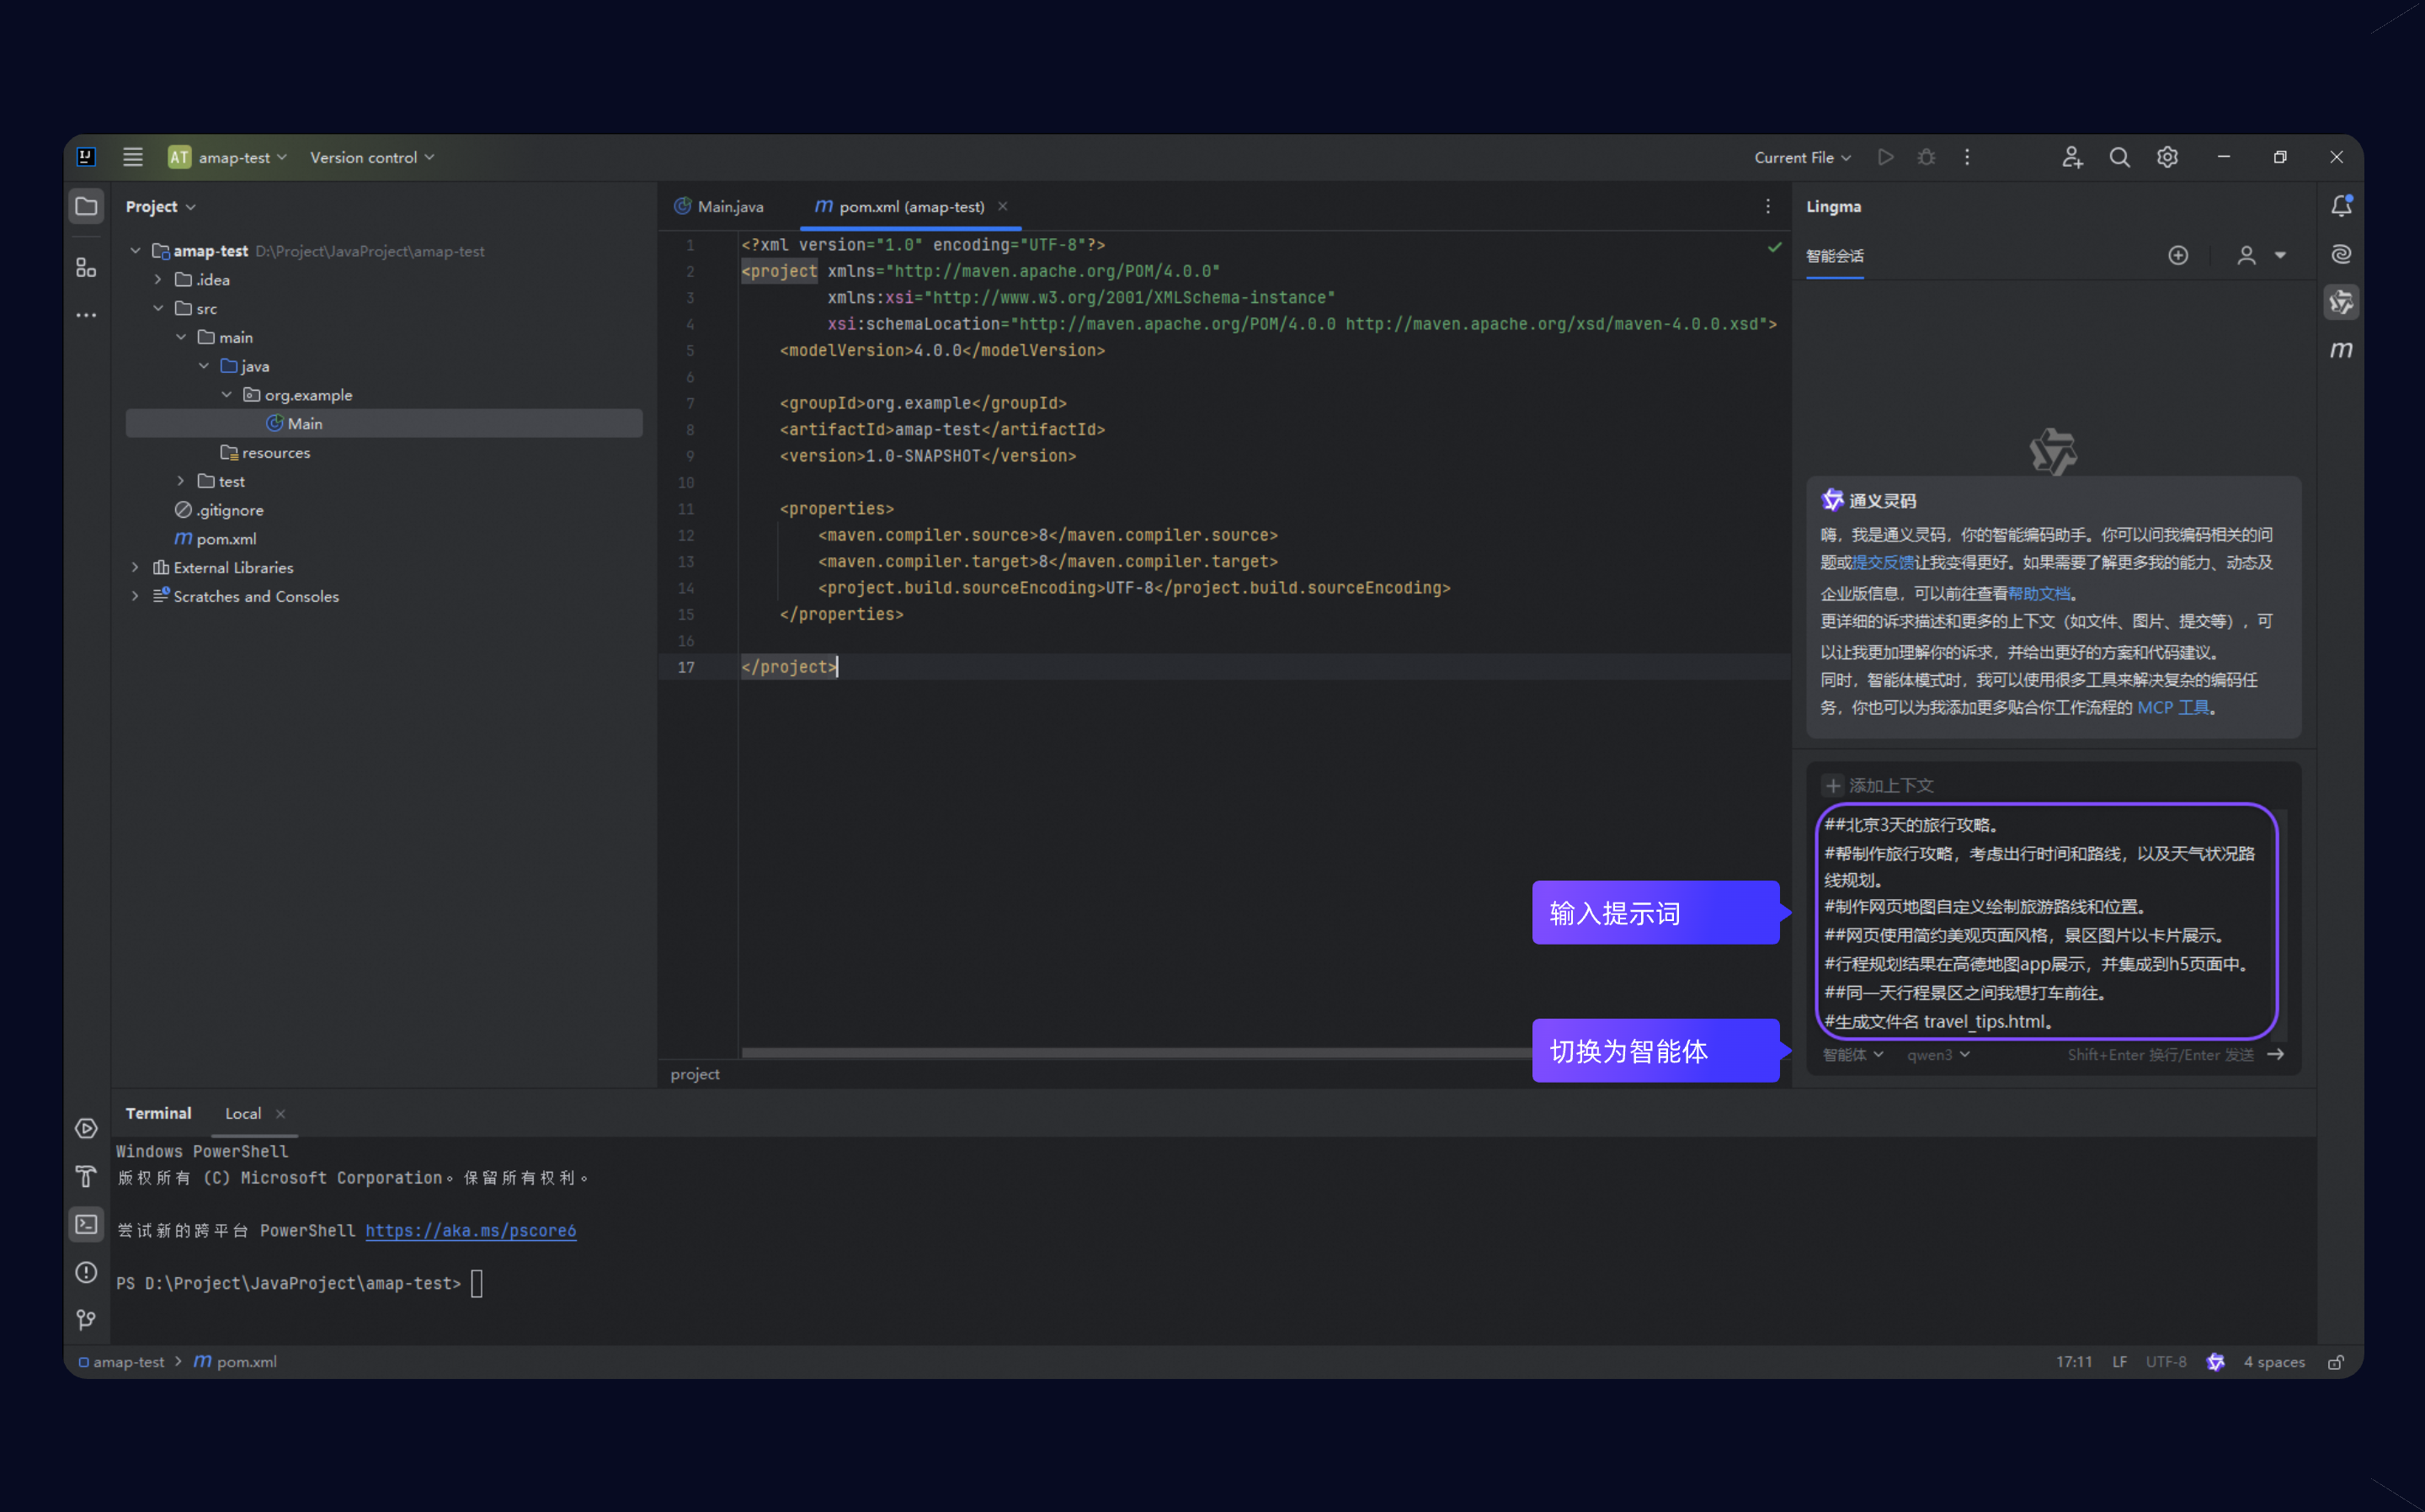Screen dimensions: 2425x1512
Task: Open IDE settings gear
Action: (x=2167, y=157)
